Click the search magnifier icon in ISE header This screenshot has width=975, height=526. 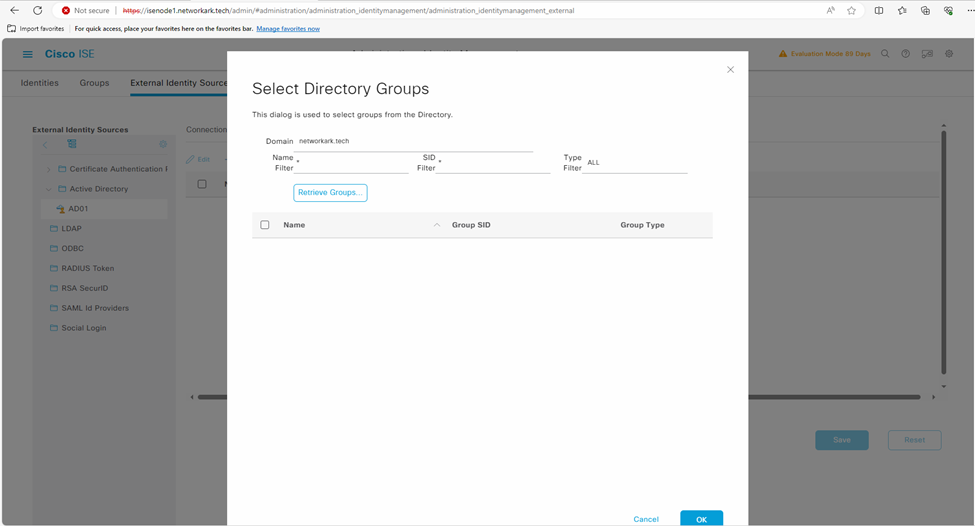pos(885,54)
